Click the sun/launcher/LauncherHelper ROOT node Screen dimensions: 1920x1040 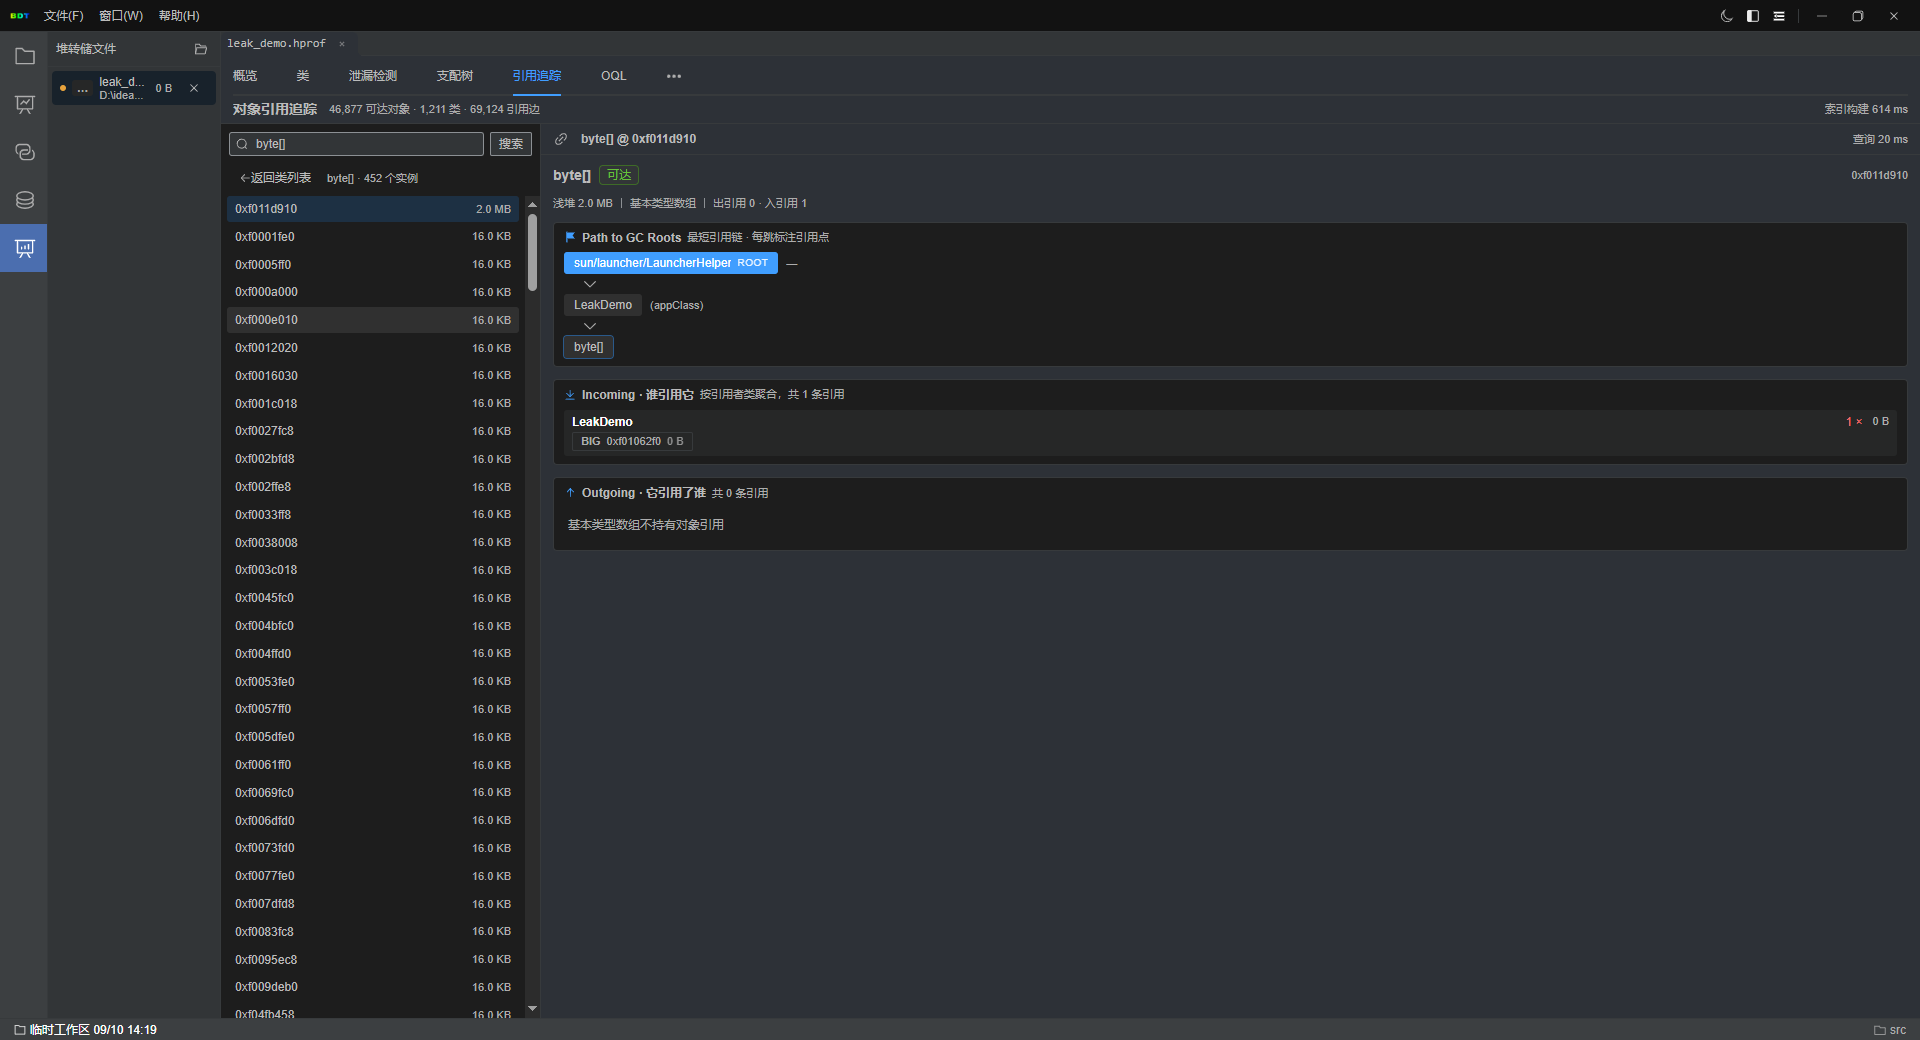(671, 263)
